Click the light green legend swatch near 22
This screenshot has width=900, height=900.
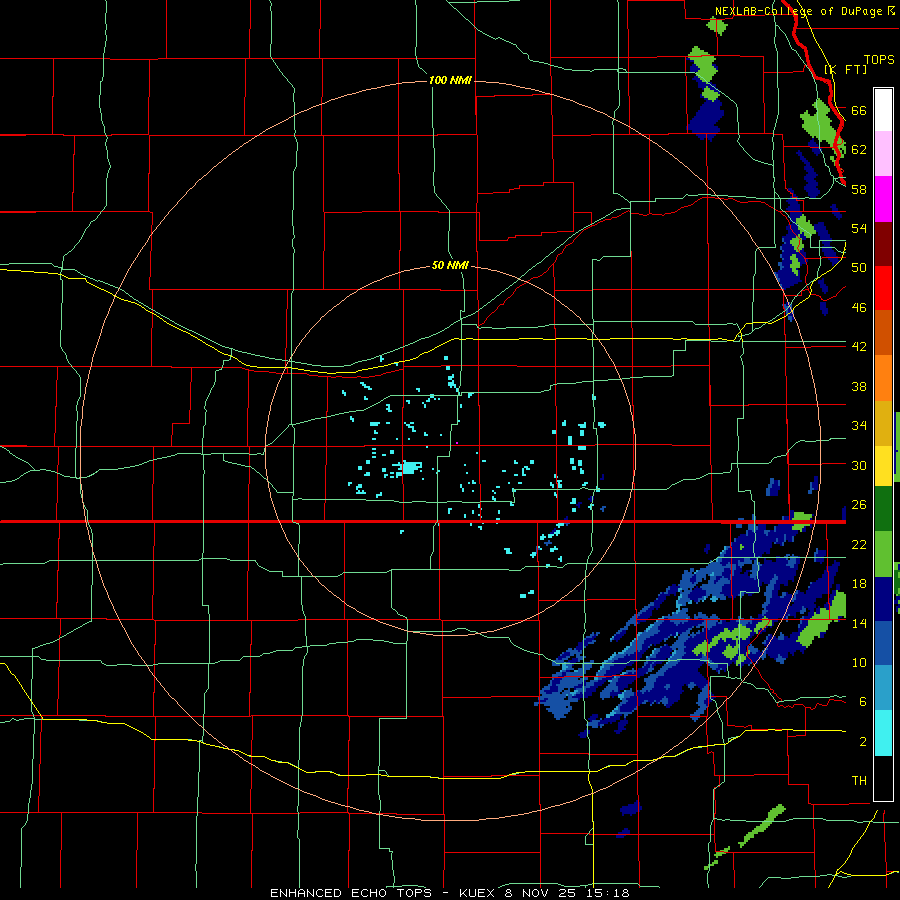tap(883, 554)
